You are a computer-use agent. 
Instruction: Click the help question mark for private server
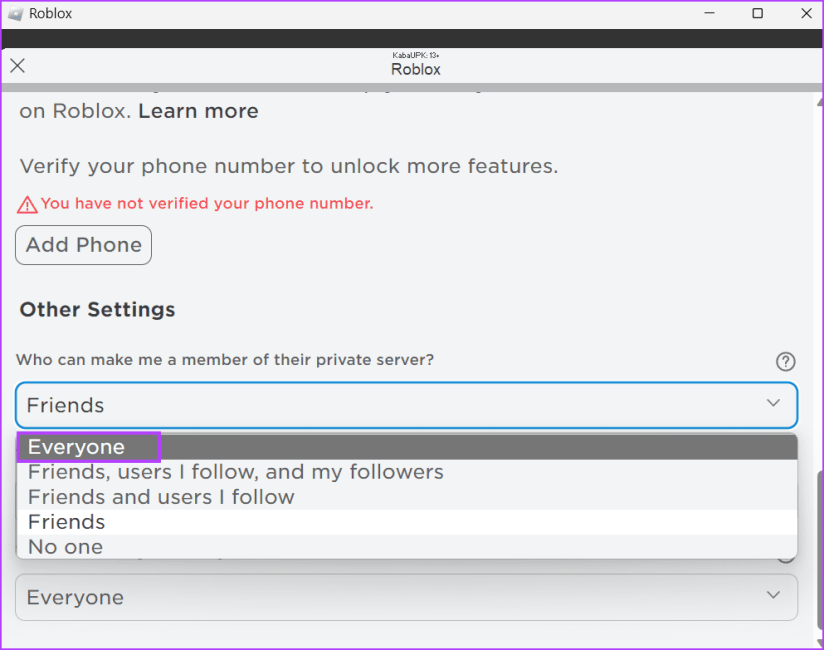click(x=785, y=362)
